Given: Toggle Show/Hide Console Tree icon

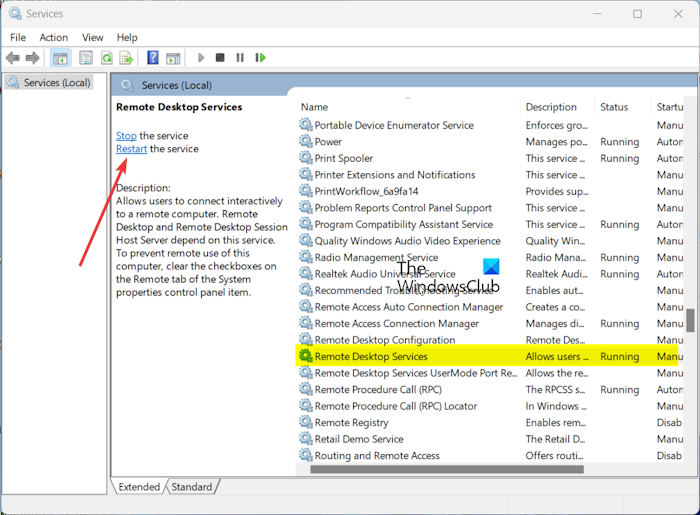Looking at the screenshot, I should (60, 58).
